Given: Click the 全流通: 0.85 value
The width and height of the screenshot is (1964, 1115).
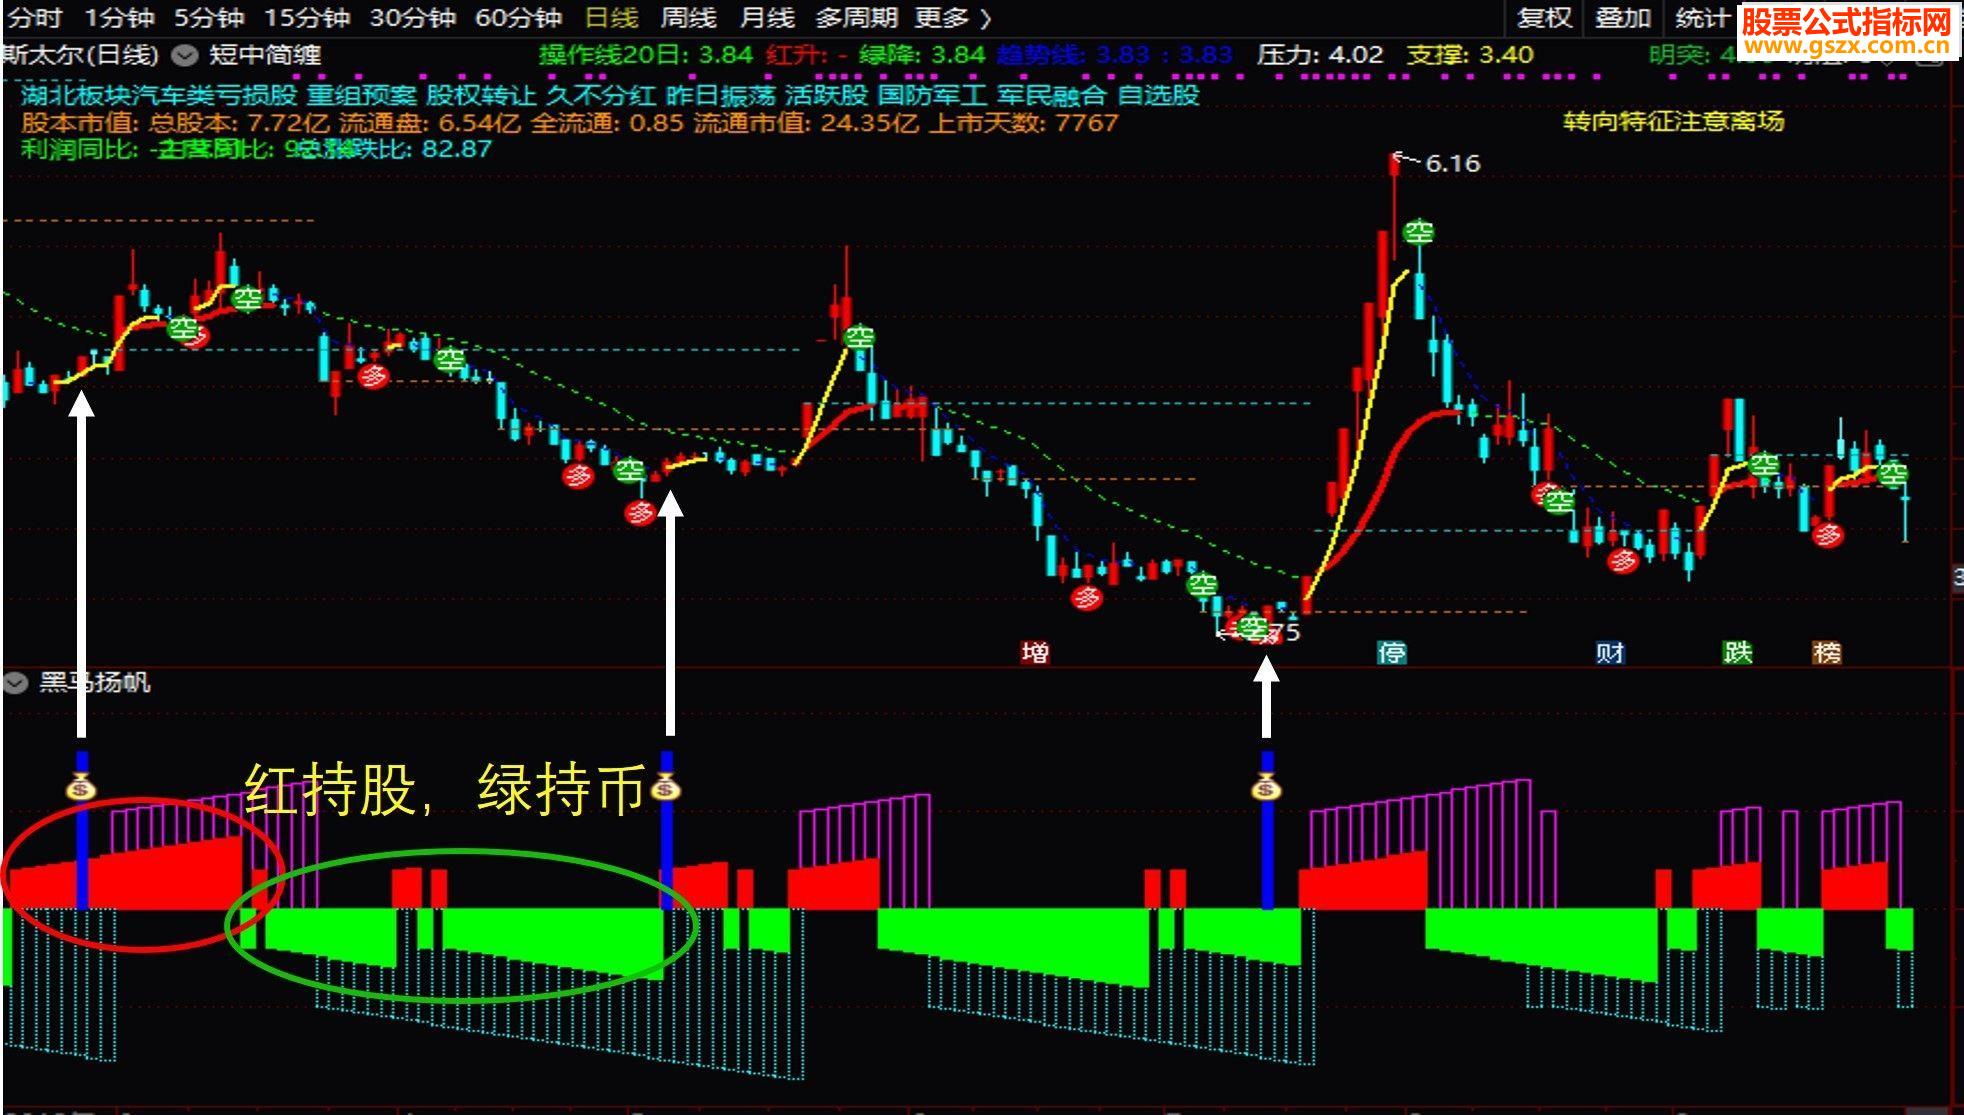Looking at the screenshot, I should [607, 123].
